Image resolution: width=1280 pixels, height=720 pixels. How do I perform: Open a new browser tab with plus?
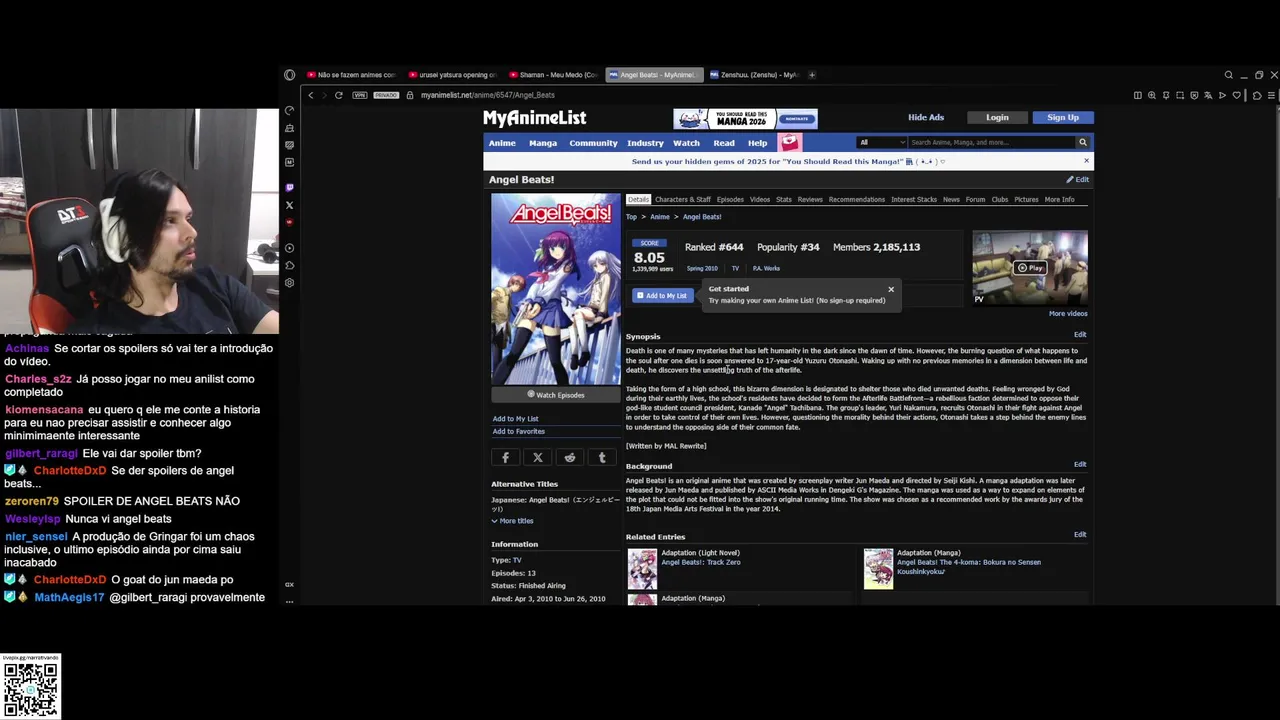point(812,75)
